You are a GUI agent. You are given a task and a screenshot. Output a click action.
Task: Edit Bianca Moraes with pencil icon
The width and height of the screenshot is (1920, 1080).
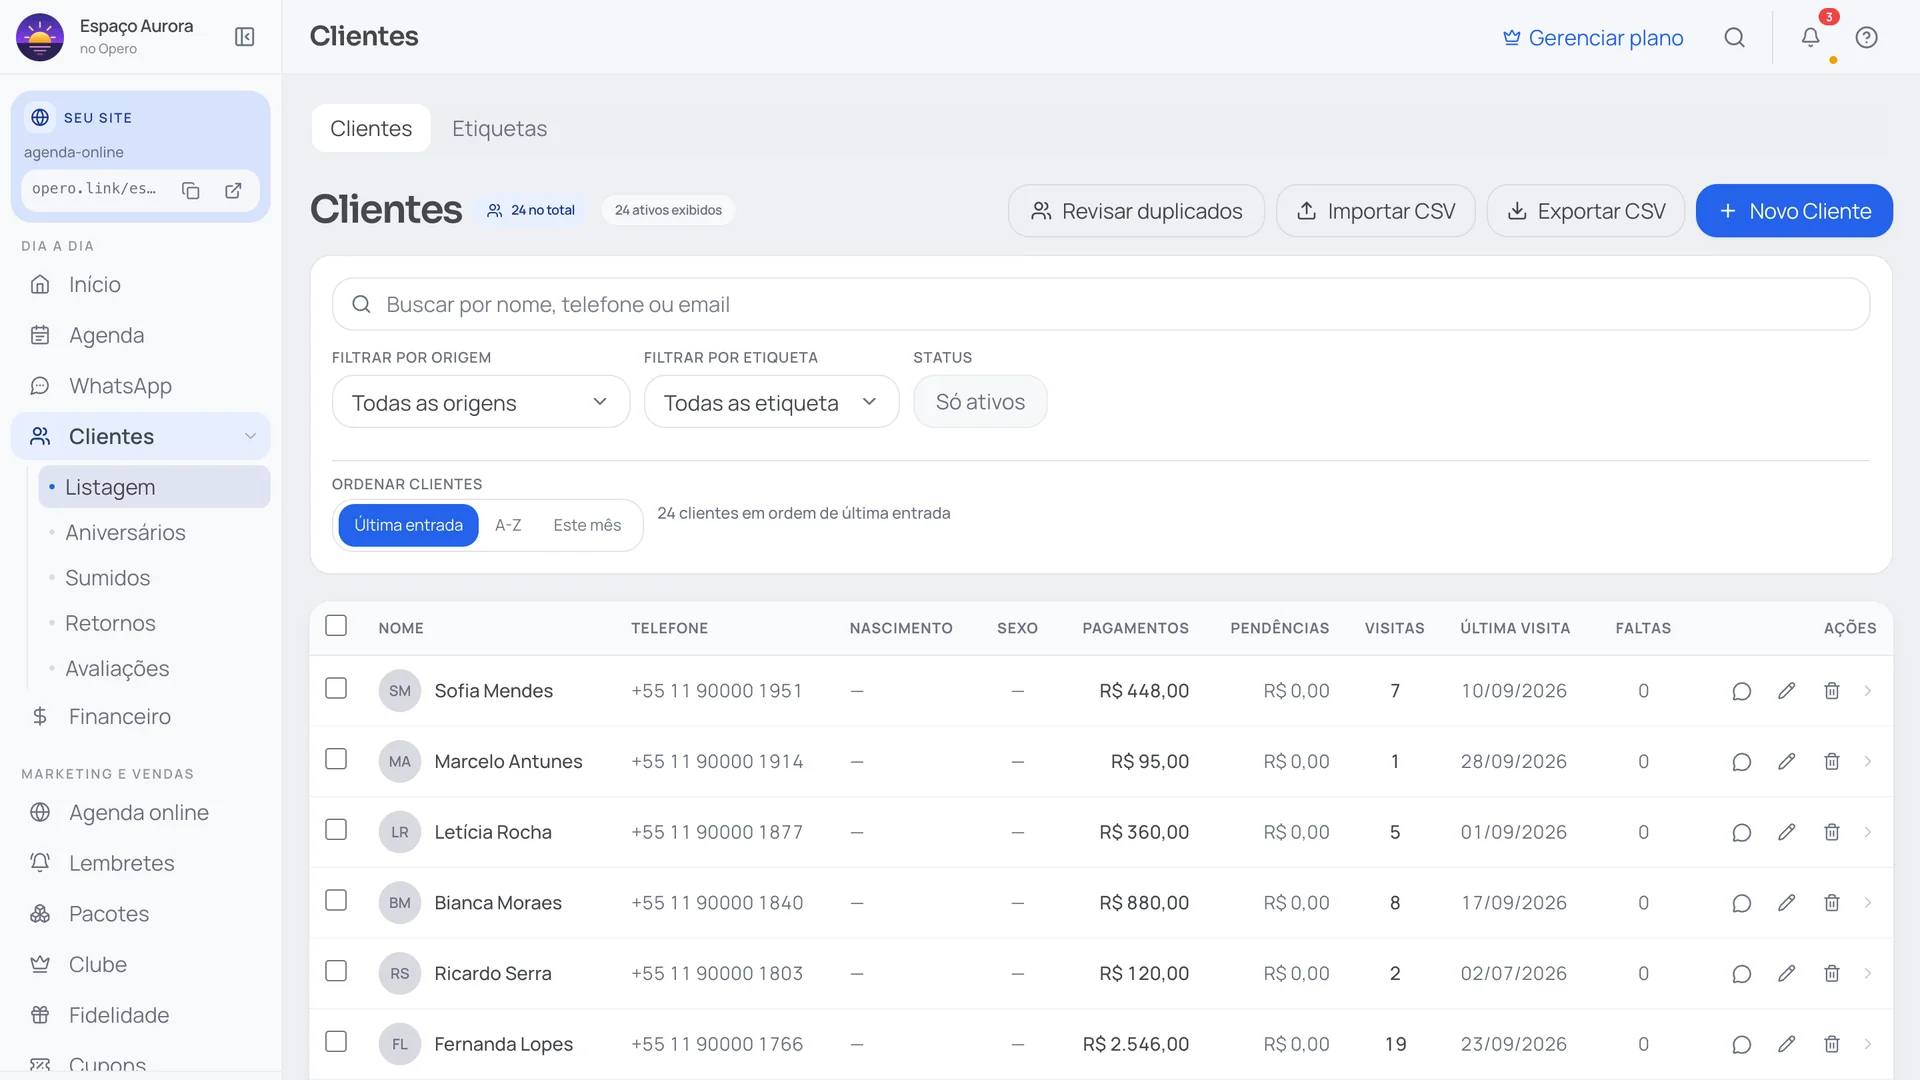pos(1786,903)
